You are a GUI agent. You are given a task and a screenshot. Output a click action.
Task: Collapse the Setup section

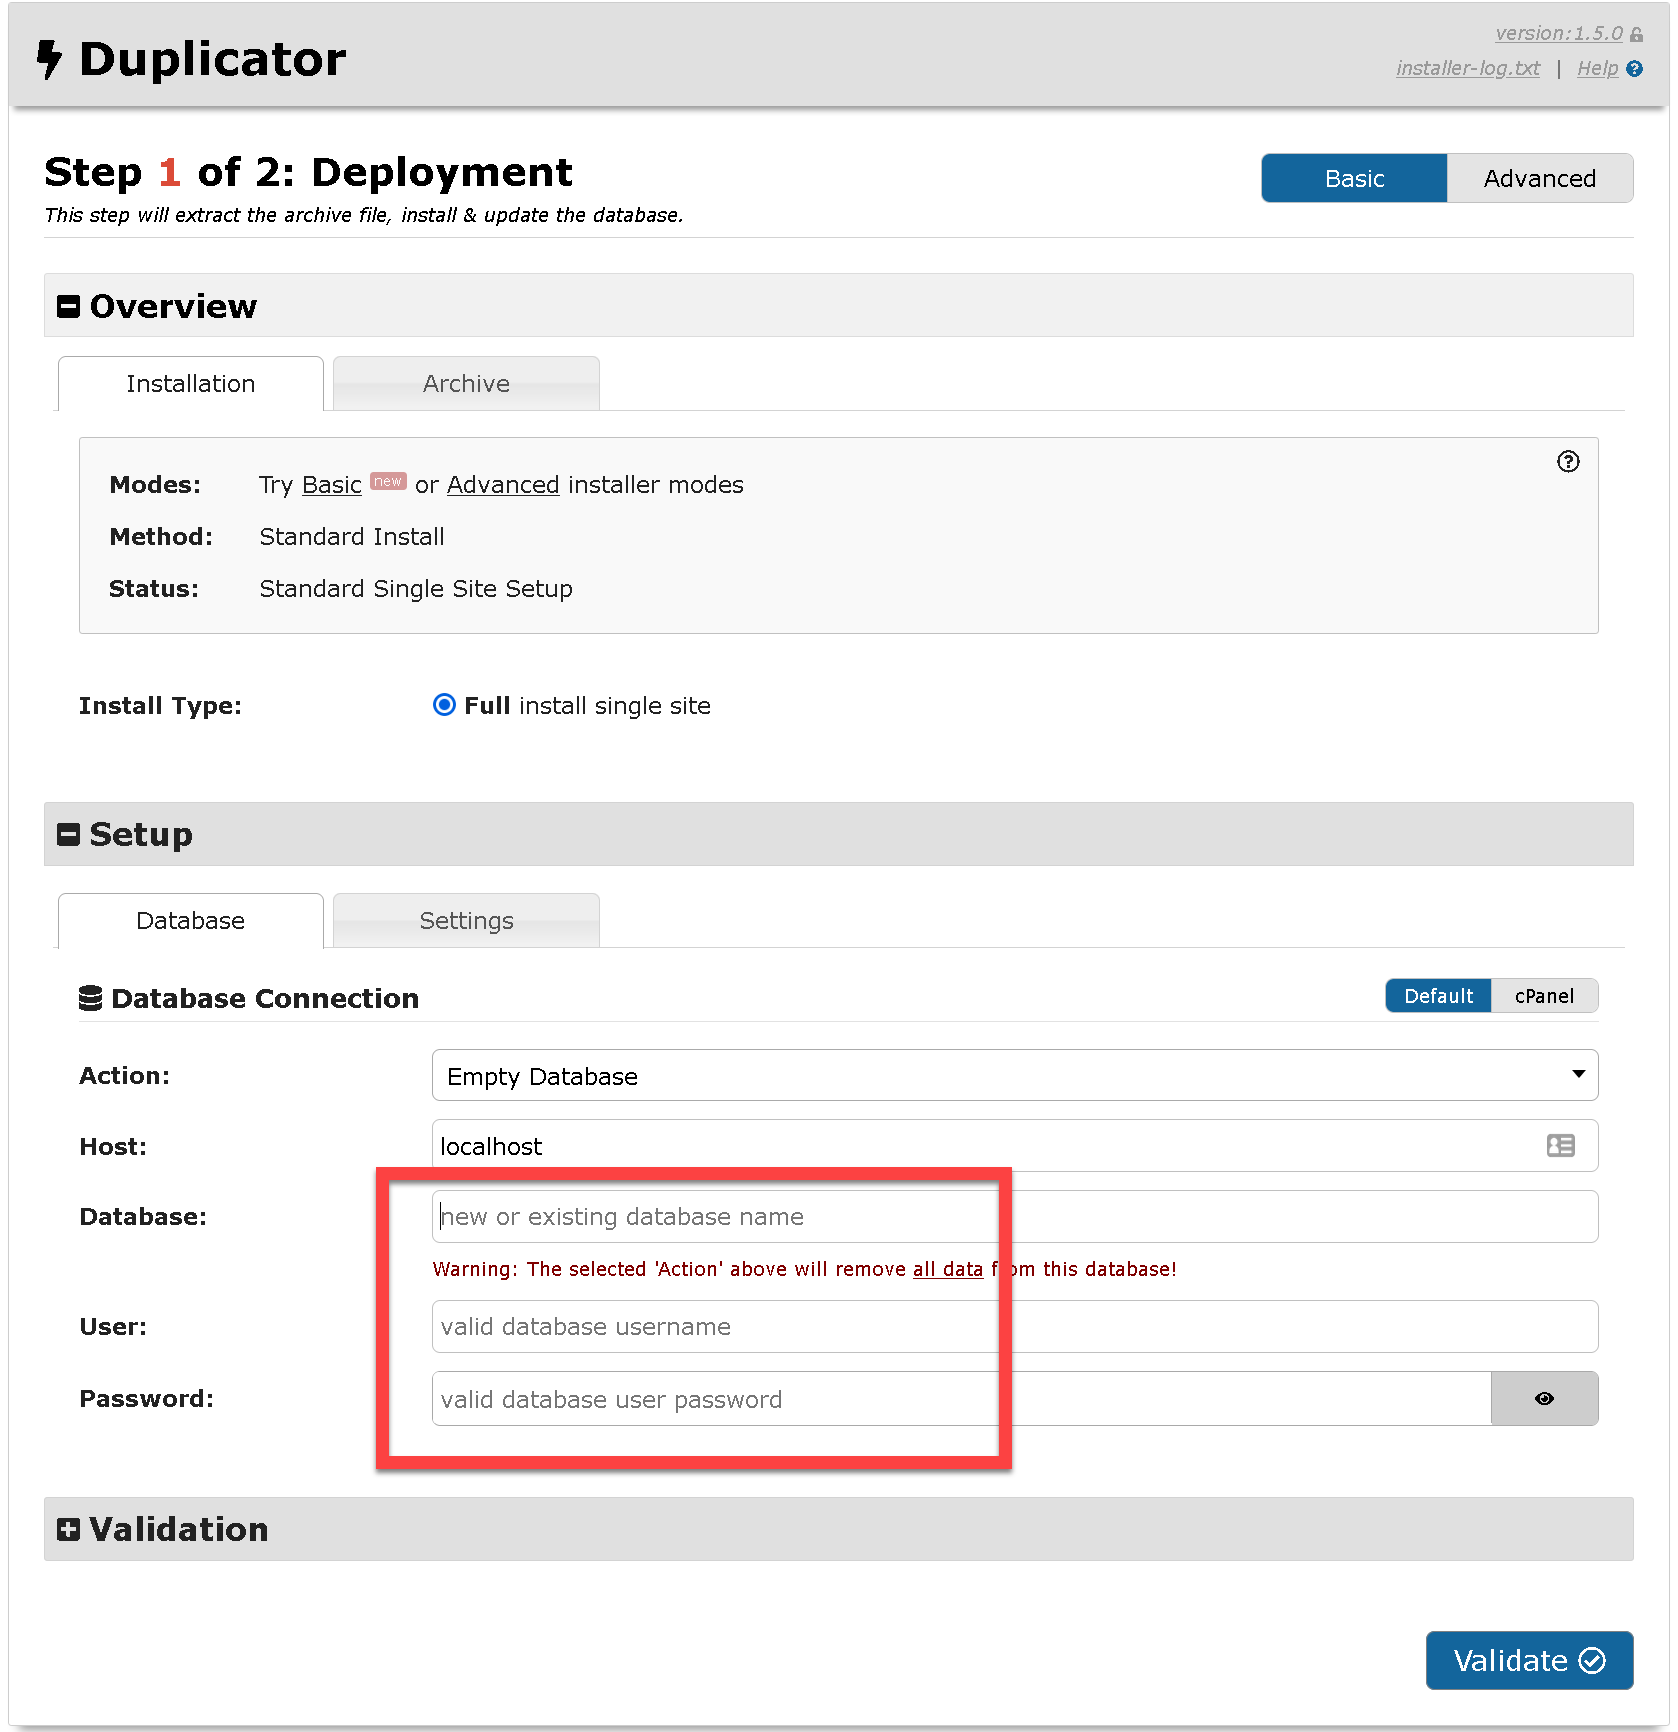(x=69, y=834)
